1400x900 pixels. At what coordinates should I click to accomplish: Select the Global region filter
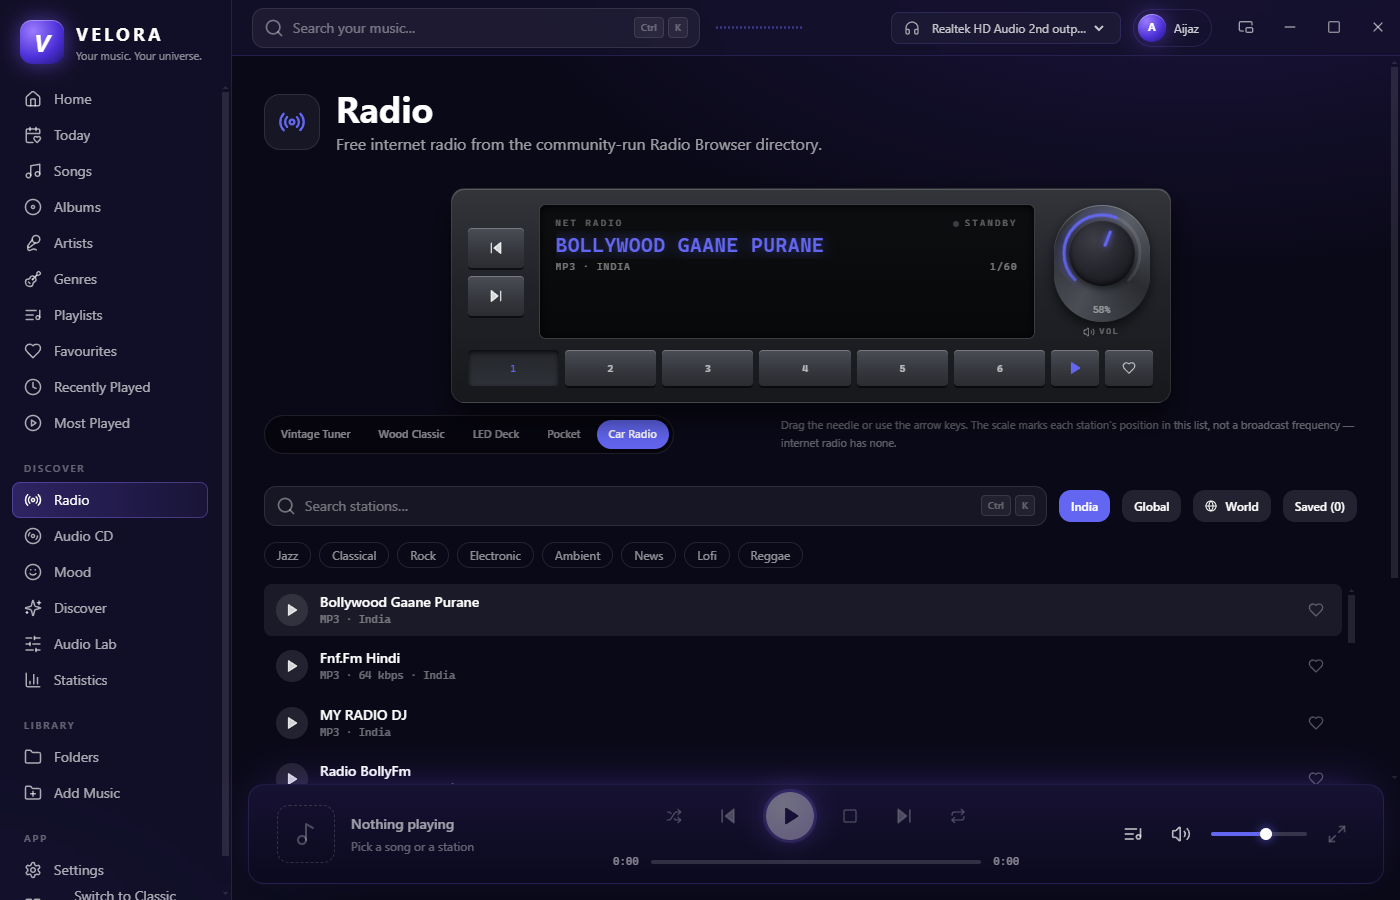[1152, 506]
